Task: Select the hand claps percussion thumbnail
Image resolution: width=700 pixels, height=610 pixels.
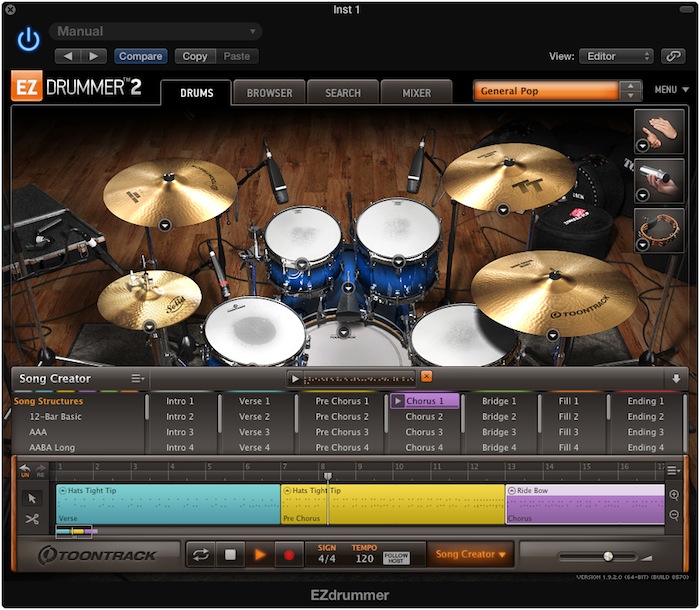Action: click(x=659, y=131)
